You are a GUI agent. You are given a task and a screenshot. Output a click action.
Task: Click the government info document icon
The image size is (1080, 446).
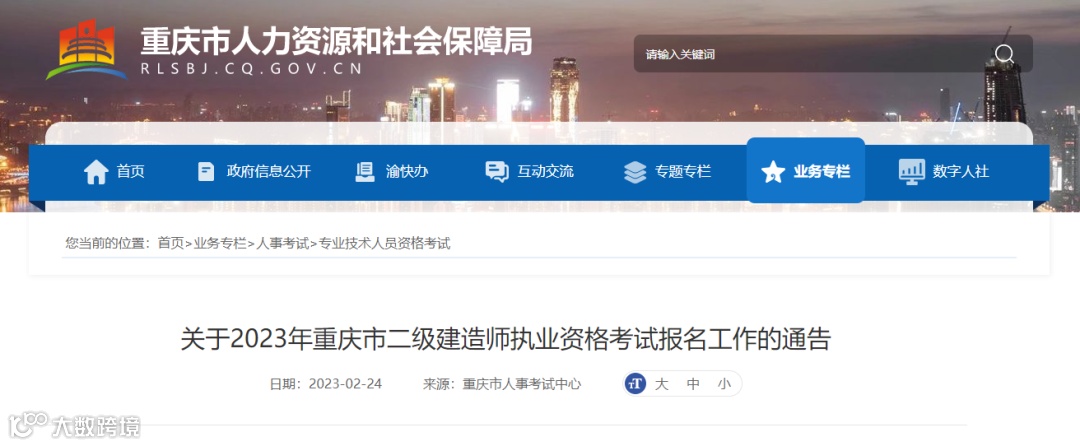(206, 171)
